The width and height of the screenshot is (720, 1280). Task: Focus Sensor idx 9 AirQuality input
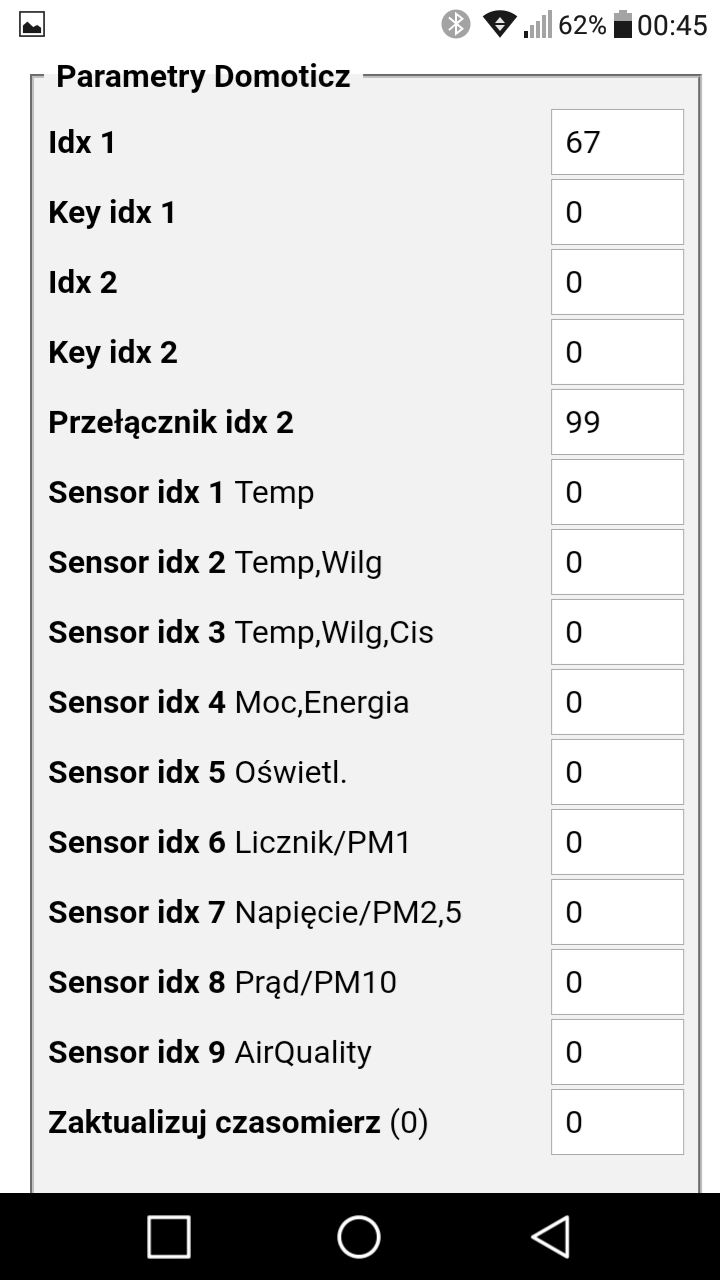pos(617,1052)
